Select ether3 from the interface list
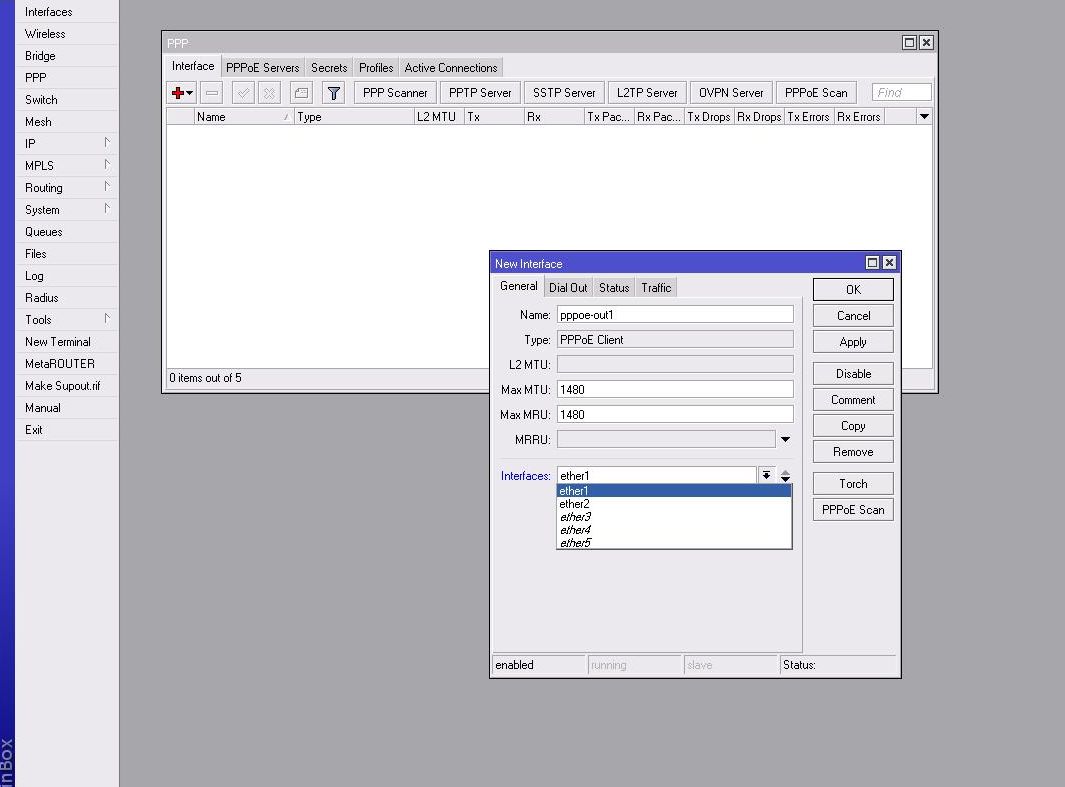The image size is (1065, 787). click(x=674, y=517)
